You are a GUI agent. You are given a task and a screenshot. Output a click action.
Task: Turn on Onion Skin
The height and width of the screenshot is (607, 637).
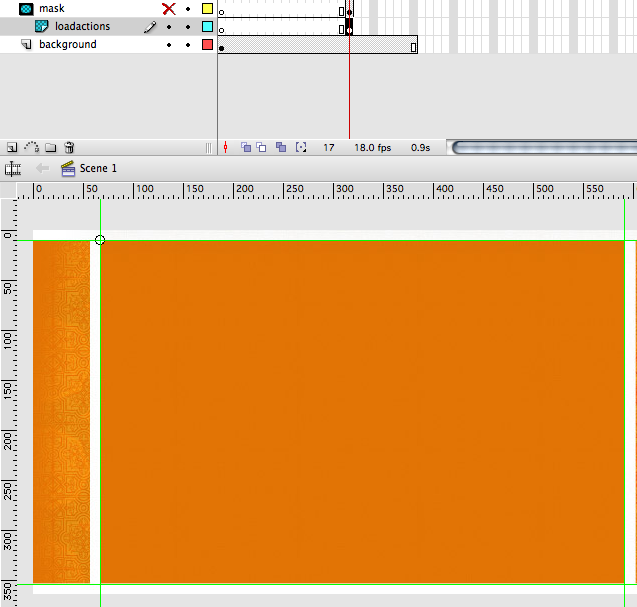pos(246,147)
